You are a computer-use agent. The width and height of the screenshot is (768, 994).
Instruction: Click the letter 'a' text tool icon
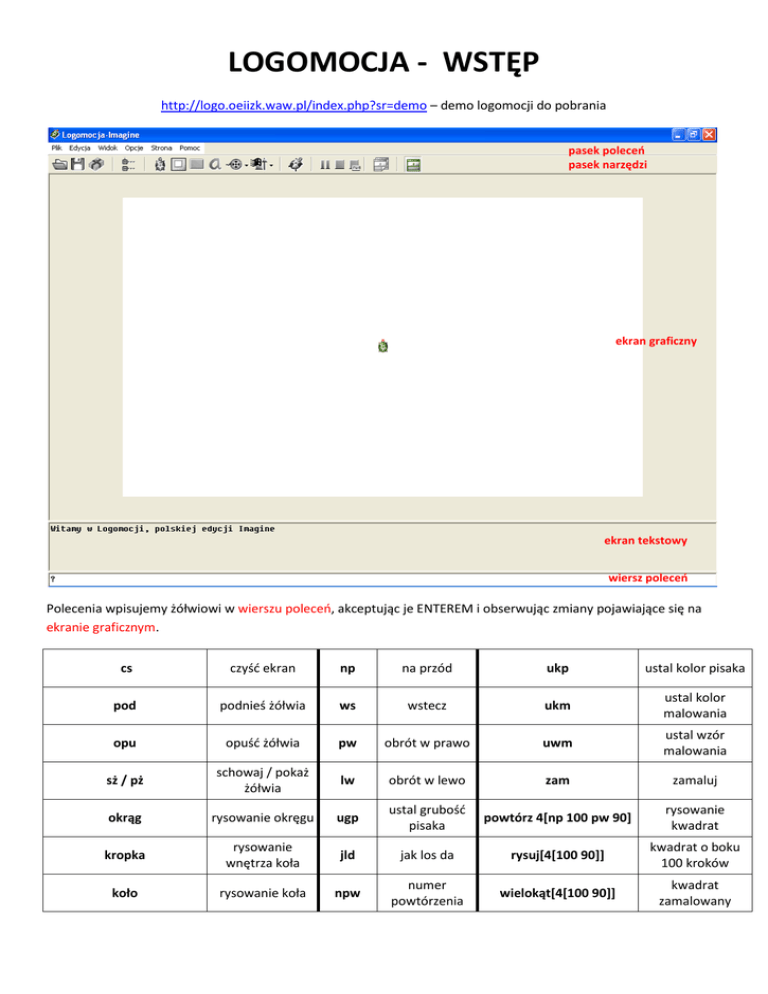tap(215, 164)
